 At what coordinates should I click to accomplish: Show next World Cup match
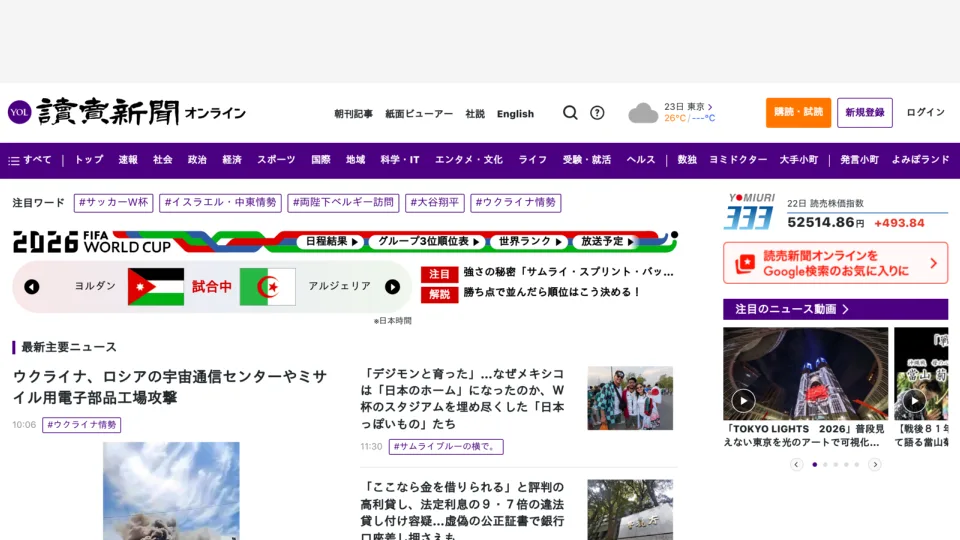(392, 287)
